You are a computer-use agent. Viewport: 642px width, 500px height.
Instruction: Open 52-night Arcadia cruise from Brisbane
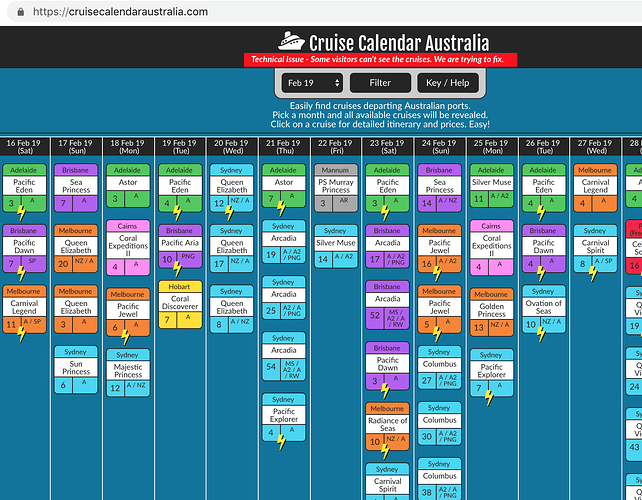[x=387, y=305]
